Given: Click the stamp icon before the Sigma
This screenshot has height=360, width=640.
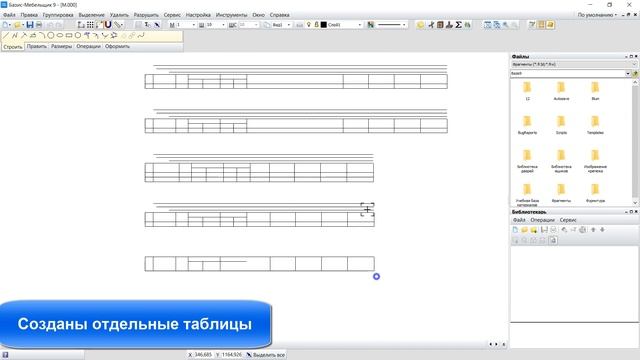Looking at the screenshot, I should pyautogui.click(x=449, y=25).
